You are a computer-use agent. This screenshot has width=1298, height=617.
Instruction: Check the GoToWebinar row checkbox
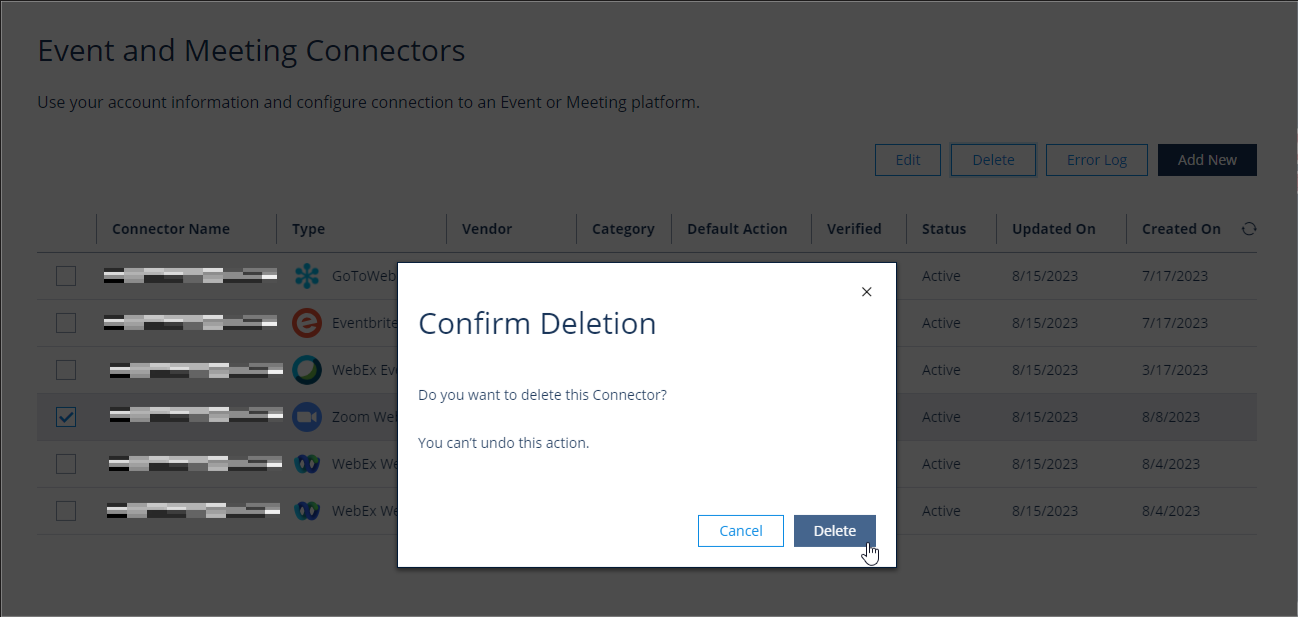tap(66, 276)
